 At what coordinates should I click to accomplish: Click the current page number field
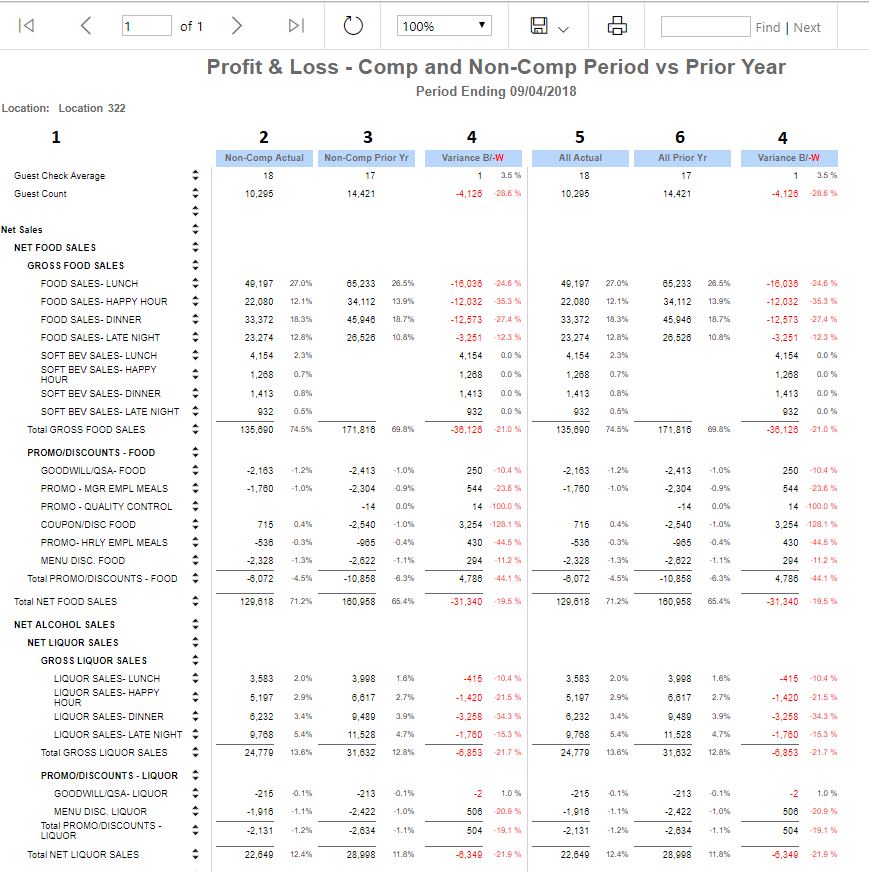147,26
